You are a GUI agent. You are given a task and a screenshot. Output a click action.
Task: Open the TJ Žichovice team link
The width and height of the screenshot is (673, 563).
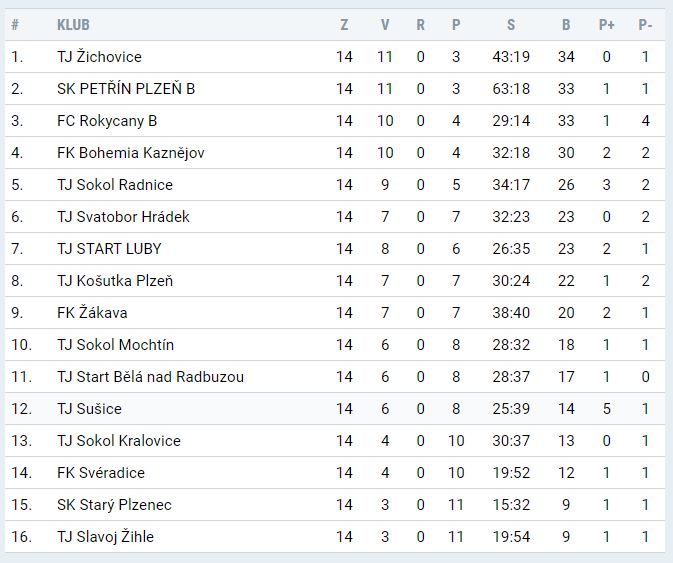tap(99, 57)
